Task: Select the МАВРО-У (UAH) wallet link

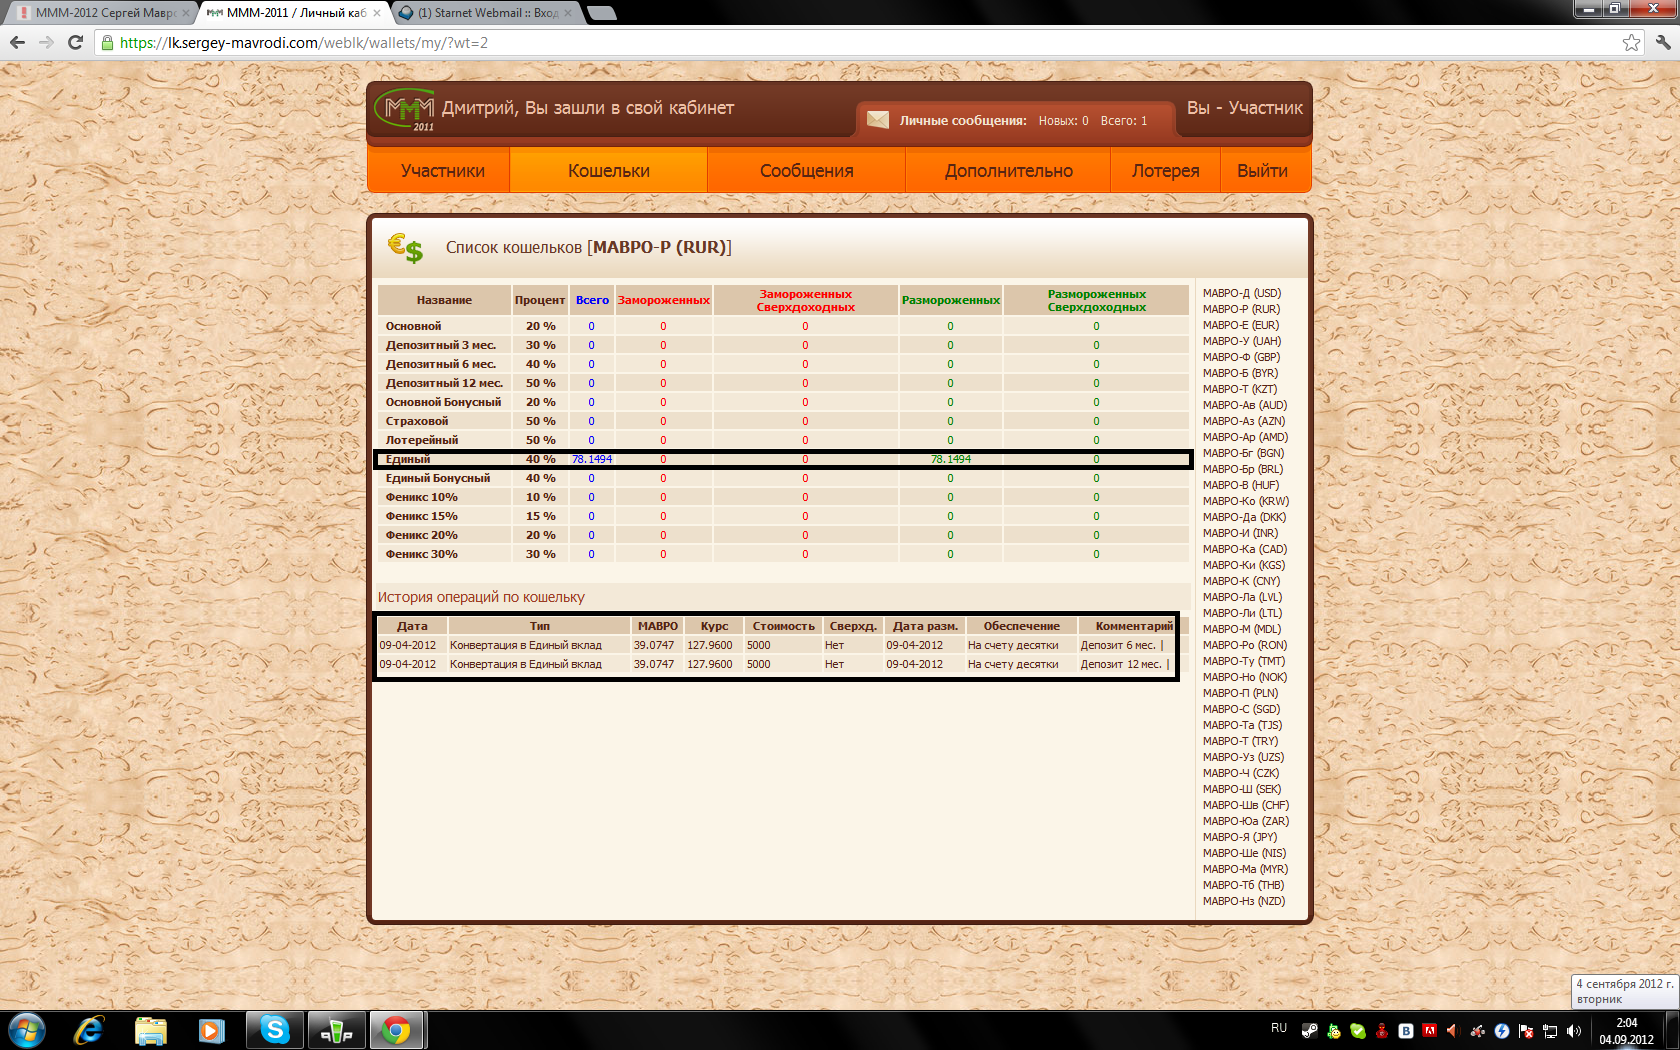Action: [1241, 341]
